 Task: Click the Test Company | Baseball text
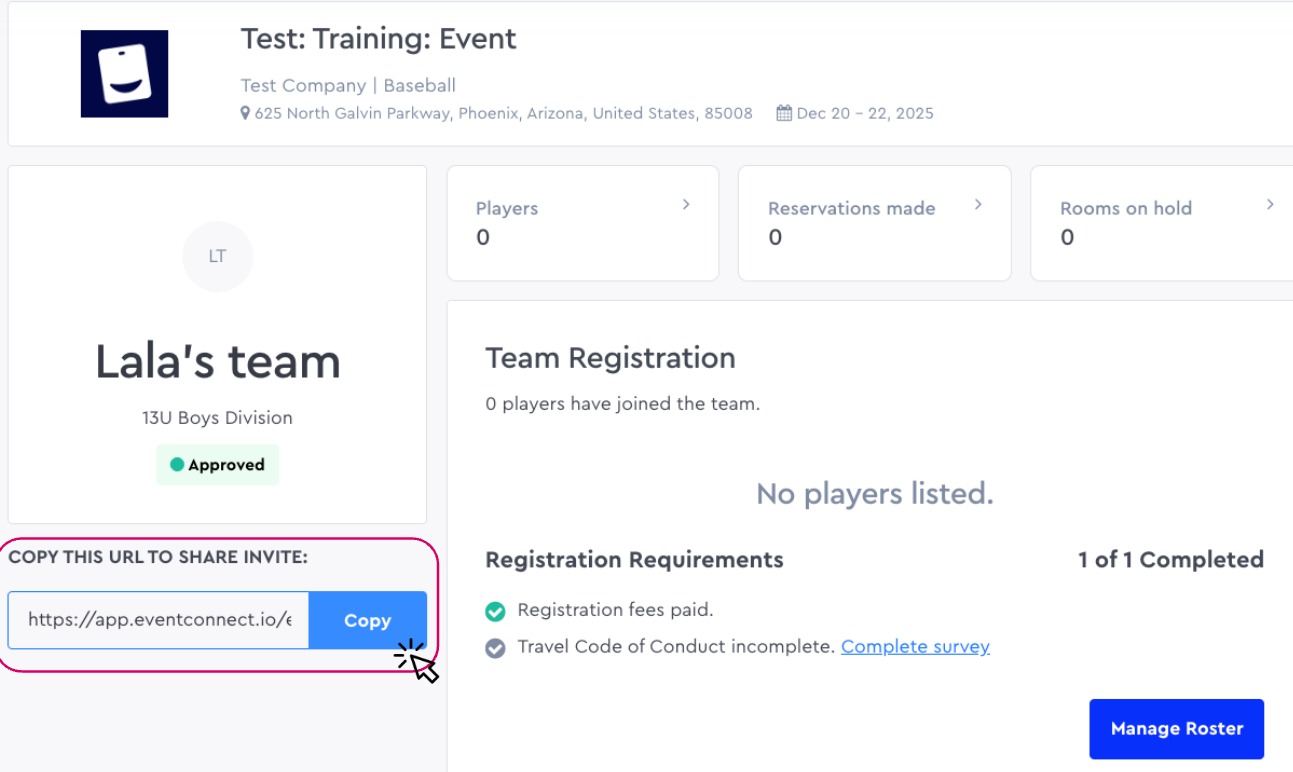(x=348, y=86)
